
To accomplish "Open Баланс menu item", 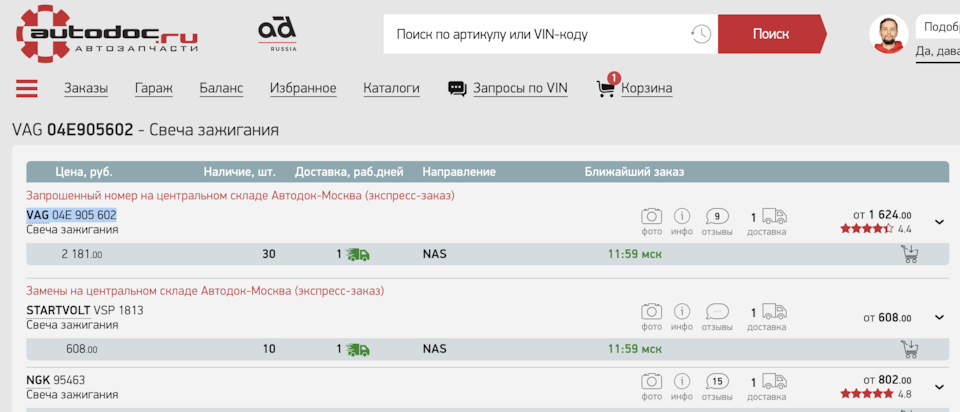I will pyautogui.click(x=221, y=88).
